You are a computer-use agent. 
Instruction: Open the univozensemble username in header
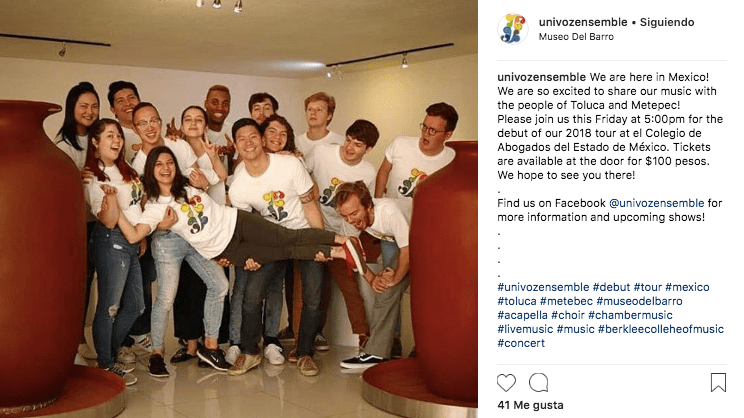click(x=583, y=22)
